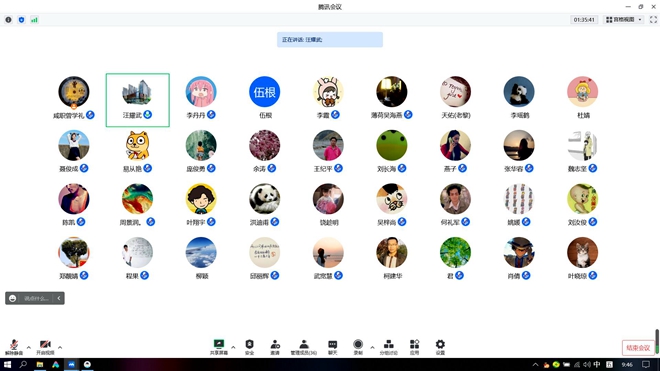Click the red end meeting button
Viewport: 660px width, 371px height.
click(638, 348)
